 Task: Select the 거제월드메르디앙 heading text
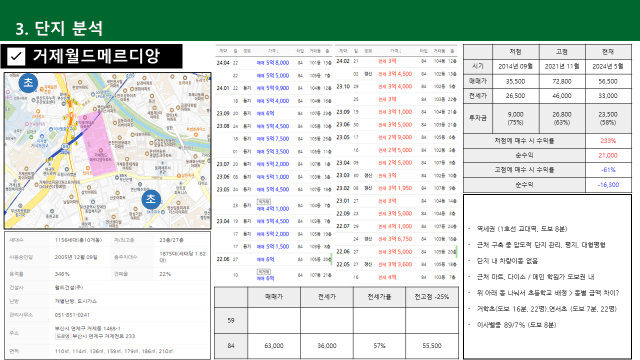tap(96, 56)
